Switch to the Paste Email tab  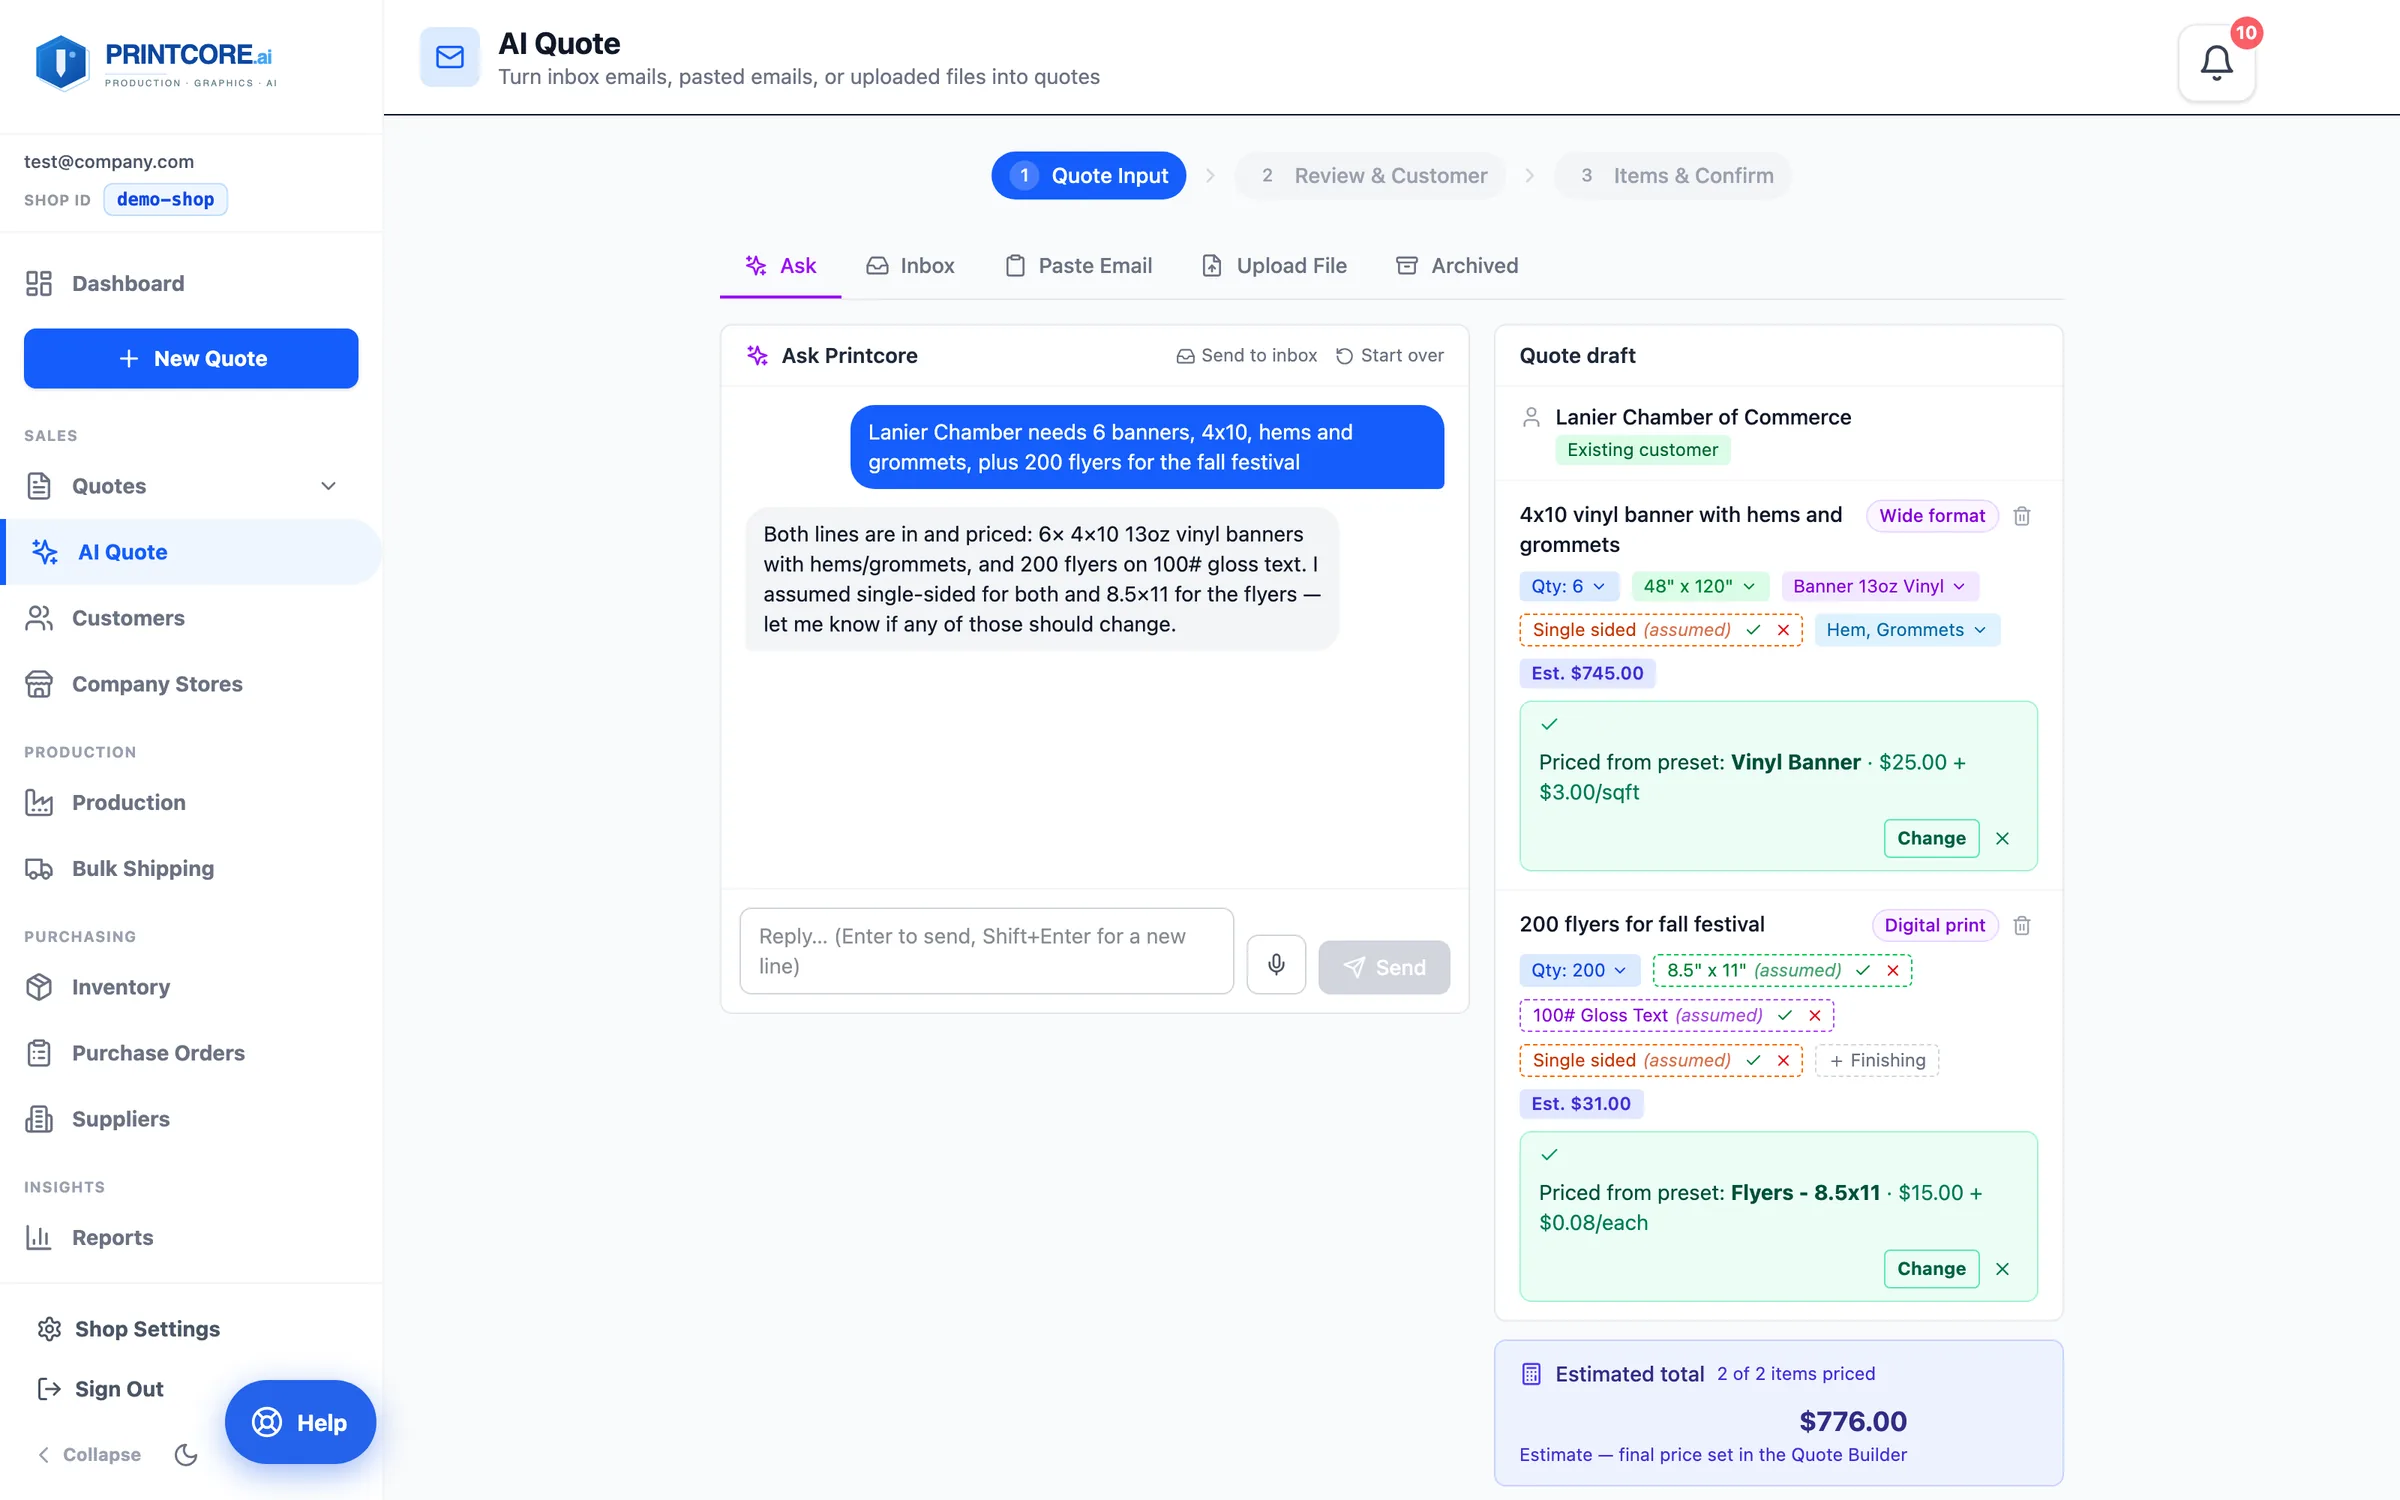tap(1078, 266)
